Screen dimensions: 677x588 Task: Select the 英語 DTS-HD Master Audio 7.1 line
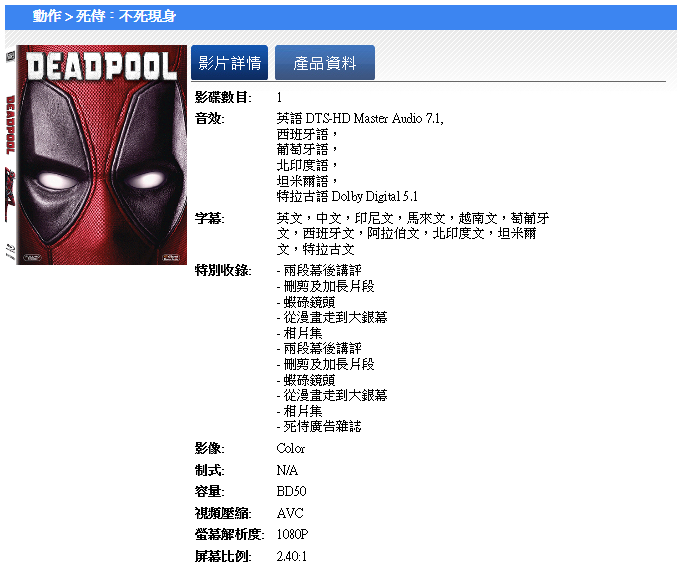tap(360, 118)
